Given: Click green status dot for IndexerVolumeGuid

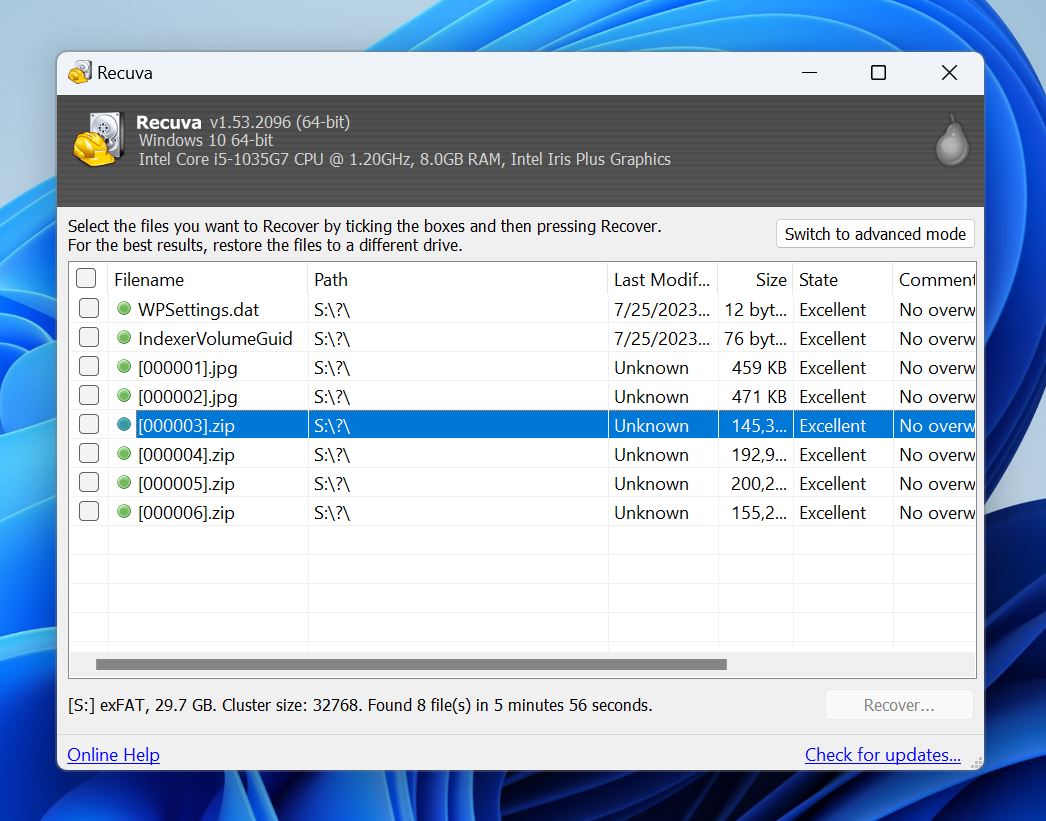Looking at the screenshot, I should click(123, 337).
